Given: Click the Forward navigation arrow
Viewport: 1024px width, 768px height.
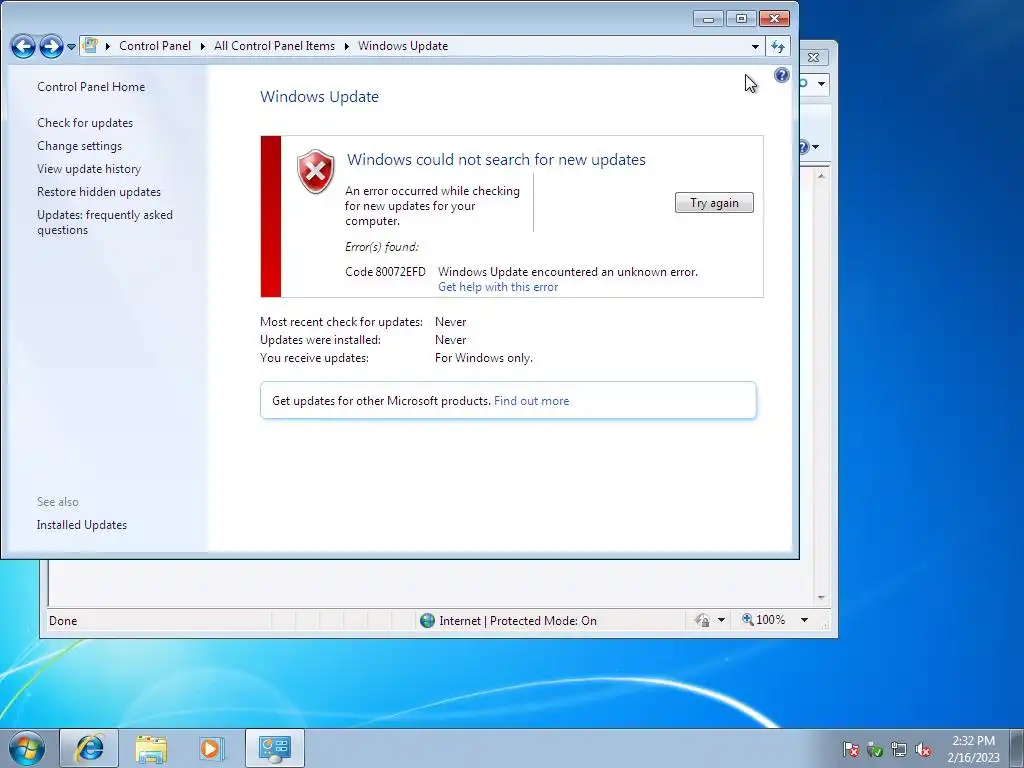Looking at the screenshot, I should click(51, 46).
